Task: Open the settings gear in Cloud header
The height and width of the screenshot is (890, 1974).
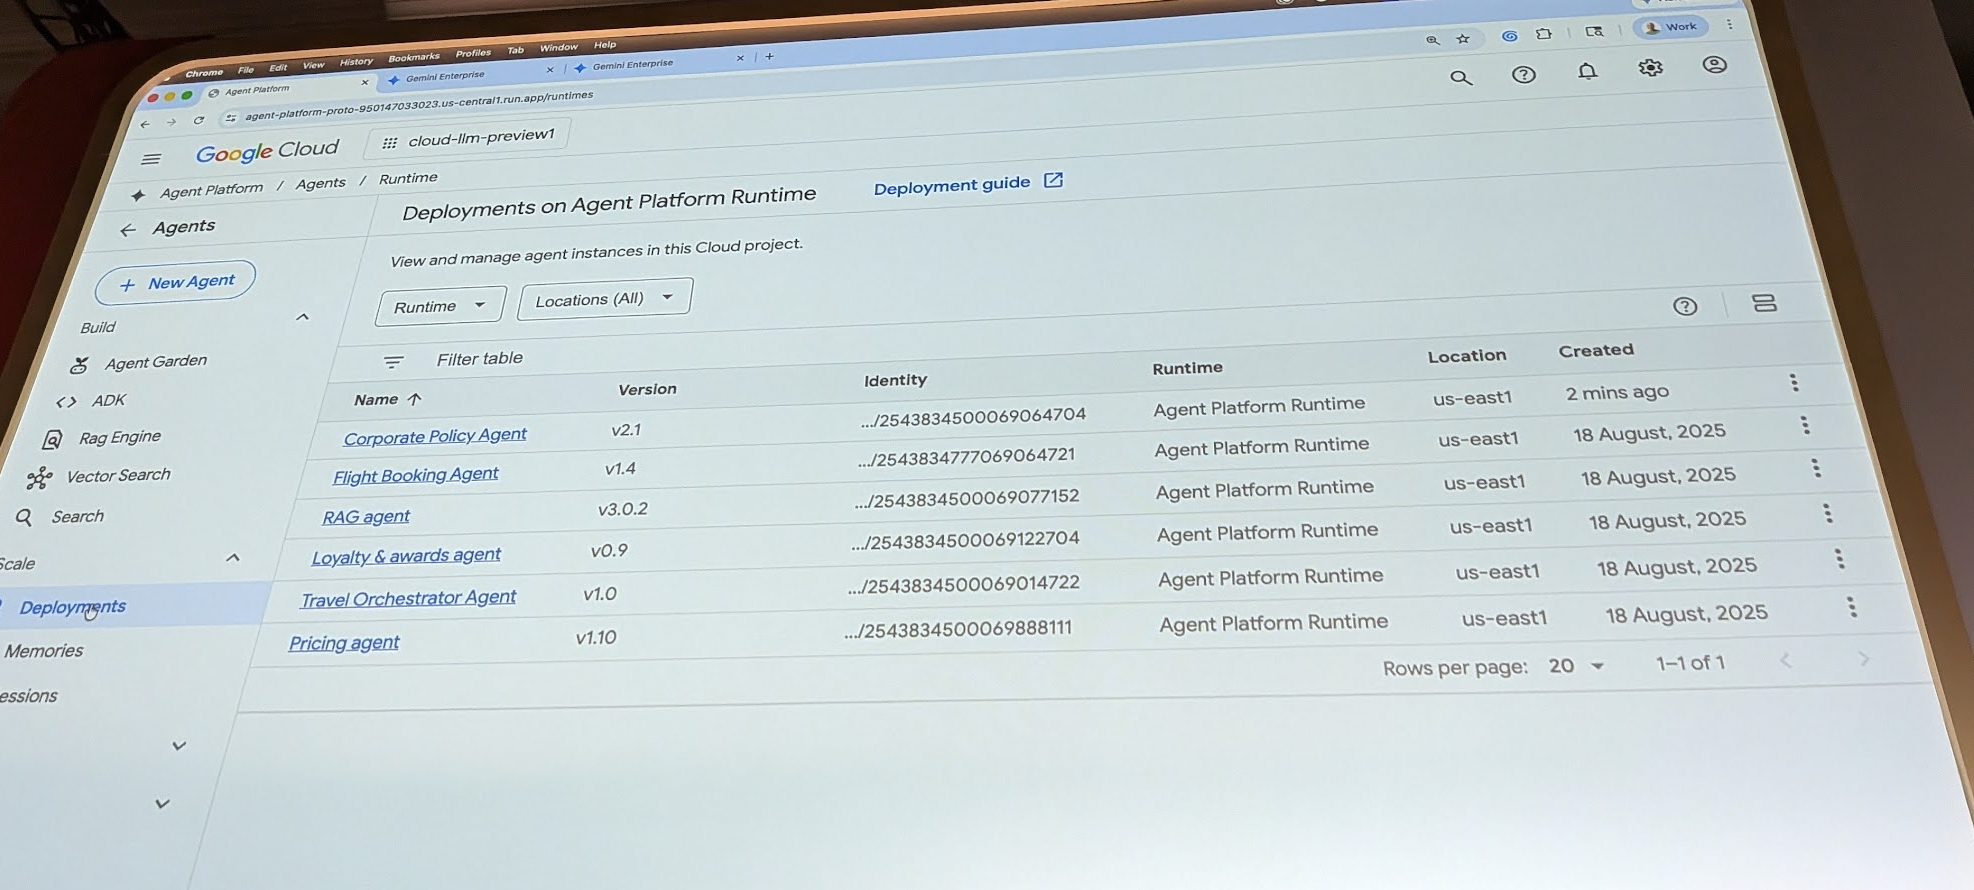Action: (x=1650, y=68)
